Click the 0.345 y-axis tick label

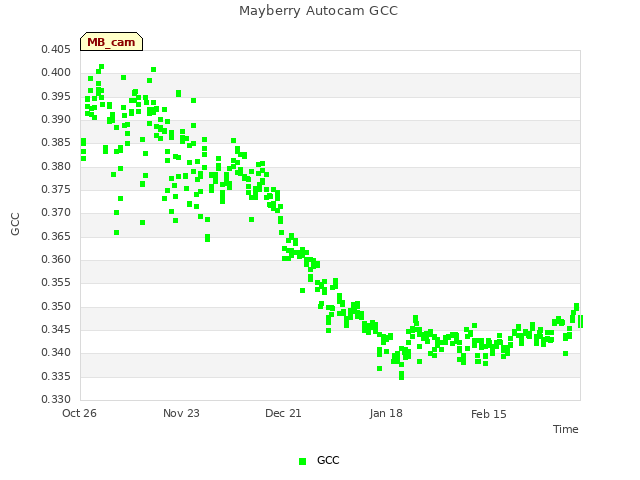tap(56, 329)
